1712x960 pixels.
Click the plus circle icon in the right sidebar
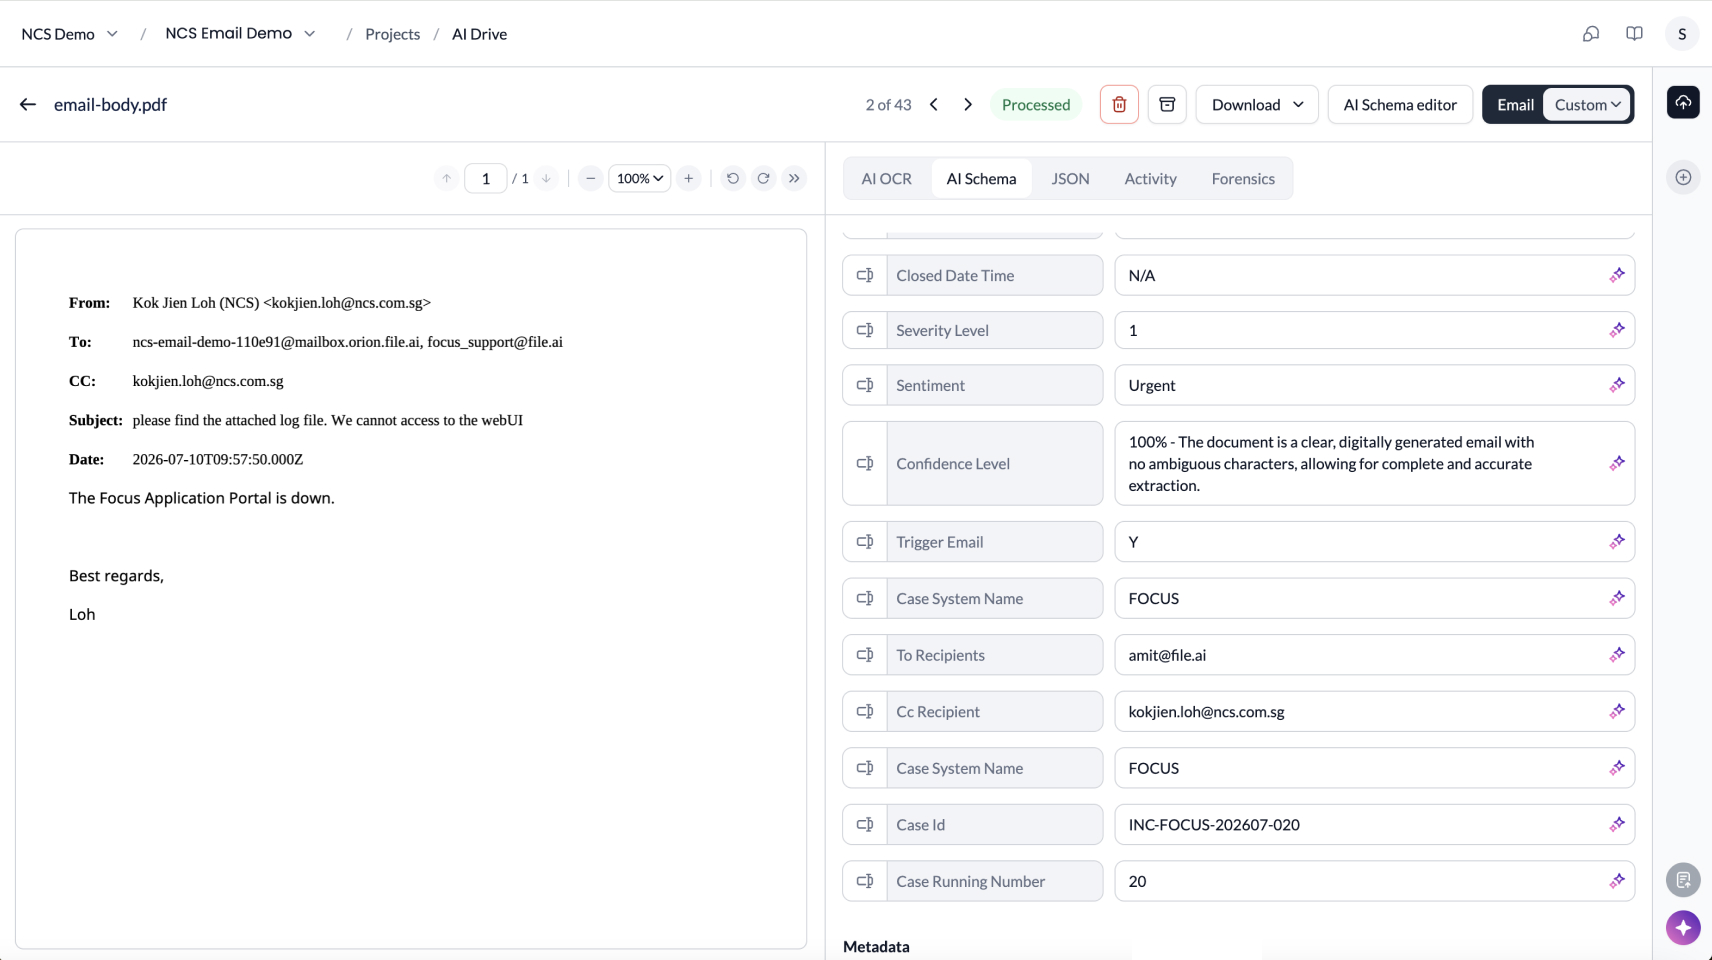[1683, 177]
